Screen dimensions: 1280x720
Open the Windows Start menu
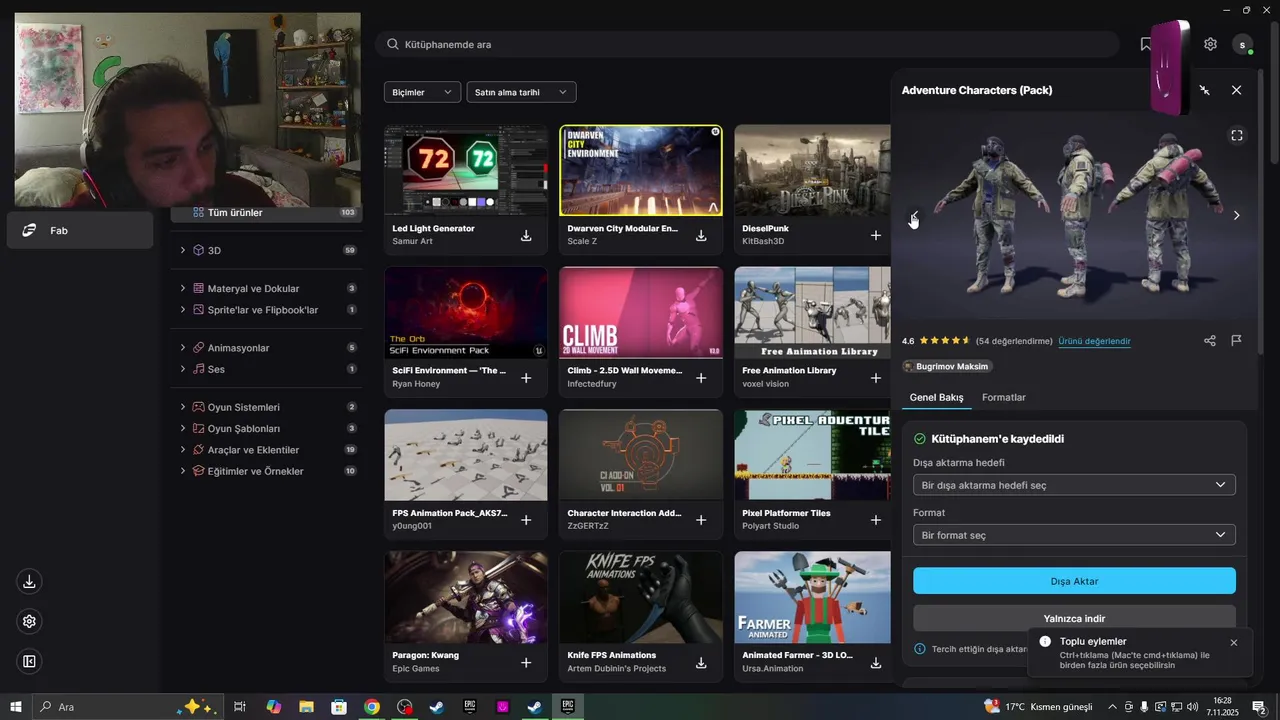tap(15, 706)
